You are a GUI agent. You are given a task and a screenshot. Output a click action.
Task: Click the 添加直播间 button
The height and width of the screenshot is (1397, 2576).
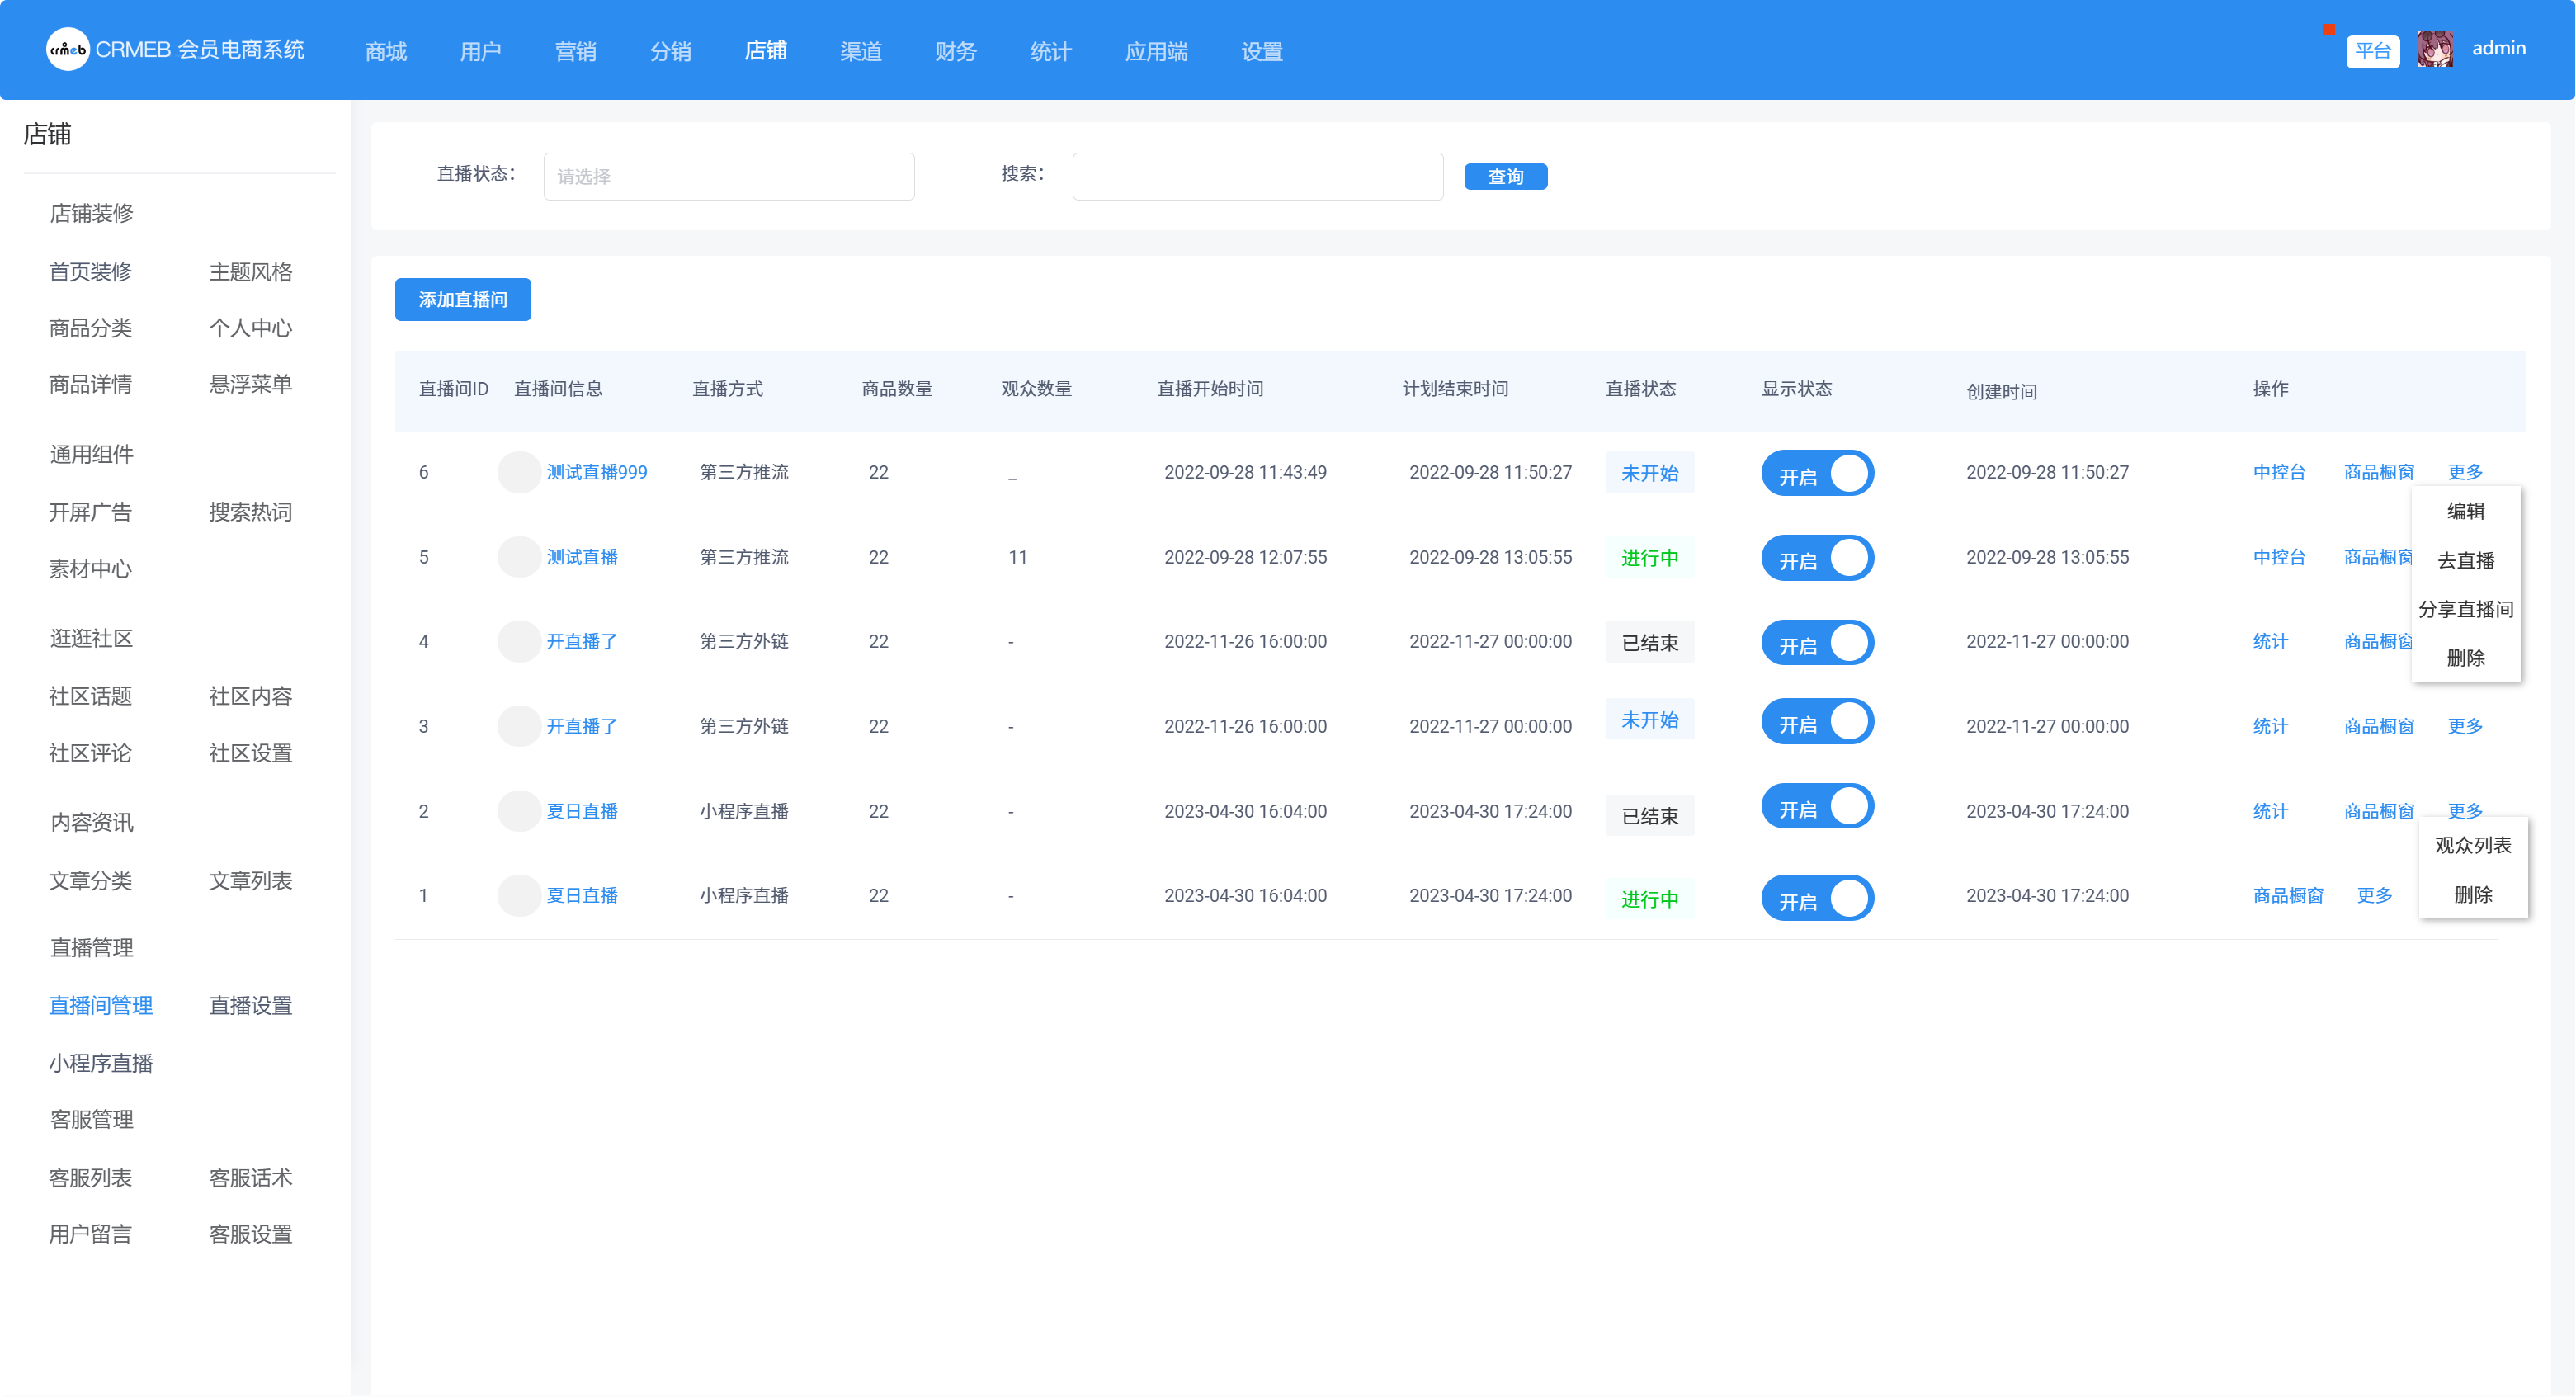click(x=462, y=300)
